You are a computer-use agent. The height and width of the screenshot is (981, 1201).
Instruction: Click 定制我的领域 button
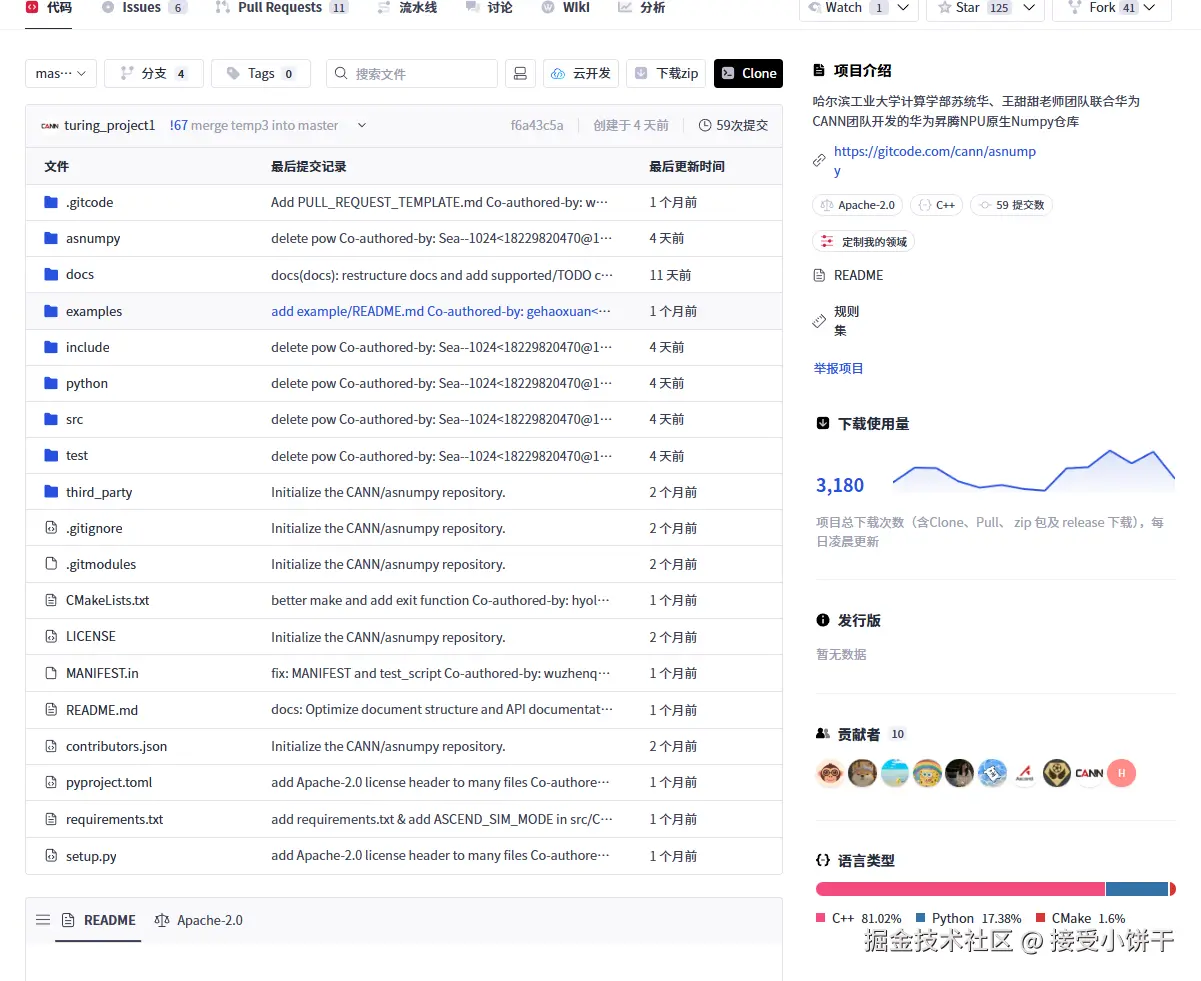pos(864,242)
